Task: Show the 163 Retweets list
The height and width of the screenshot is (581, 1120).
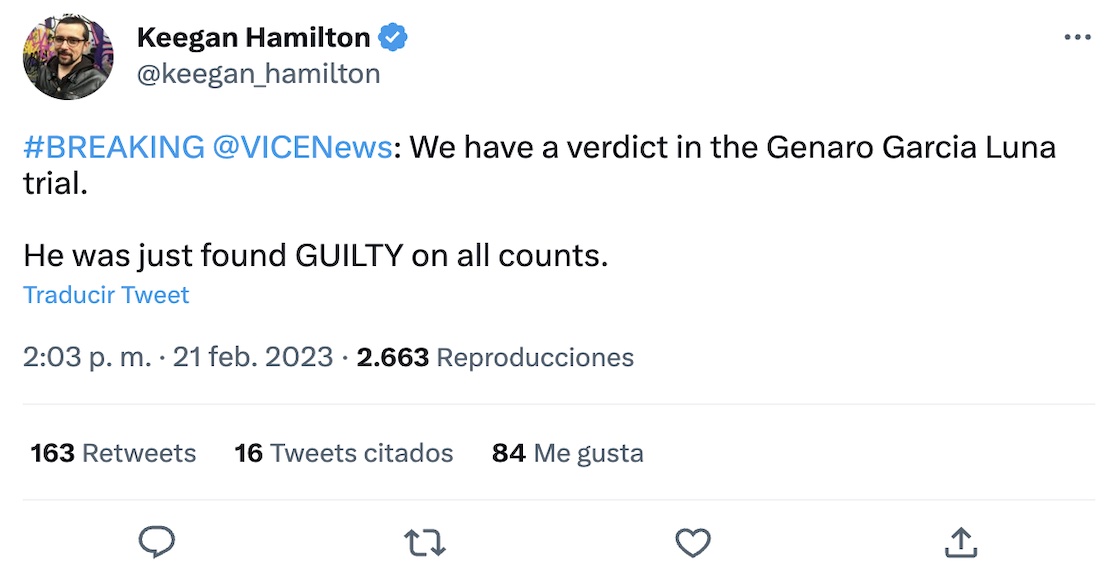Action: (113, 453)
